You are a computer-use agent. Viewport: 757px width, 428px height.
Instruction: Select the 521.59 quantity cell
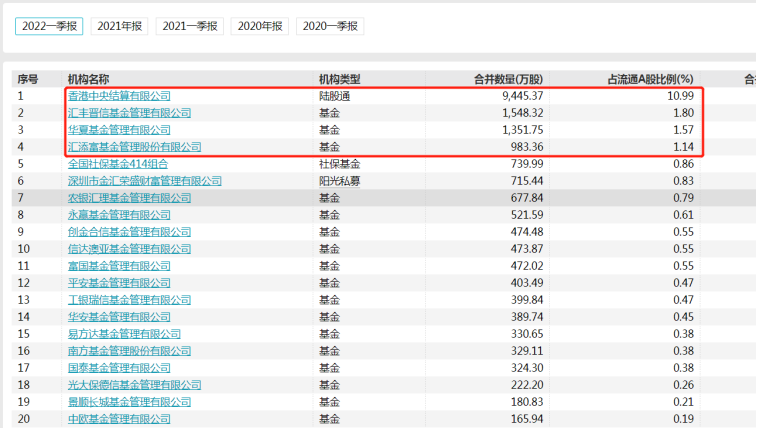tap(527, 215)
